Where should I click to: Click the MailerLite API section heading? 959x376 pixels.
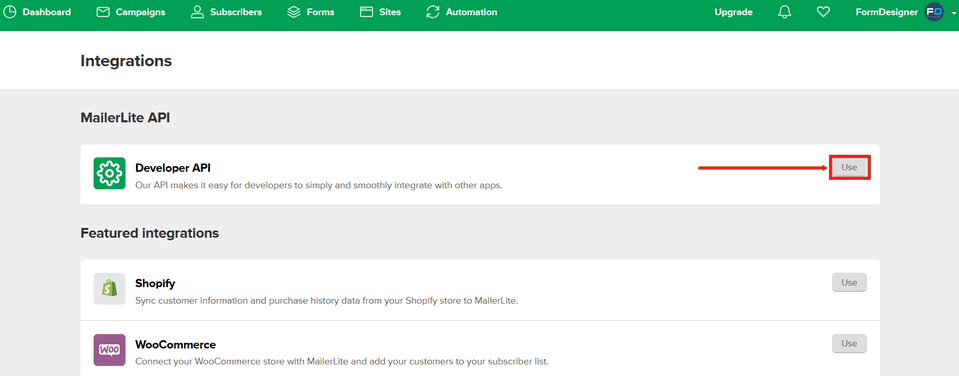(x=125, y=118)
